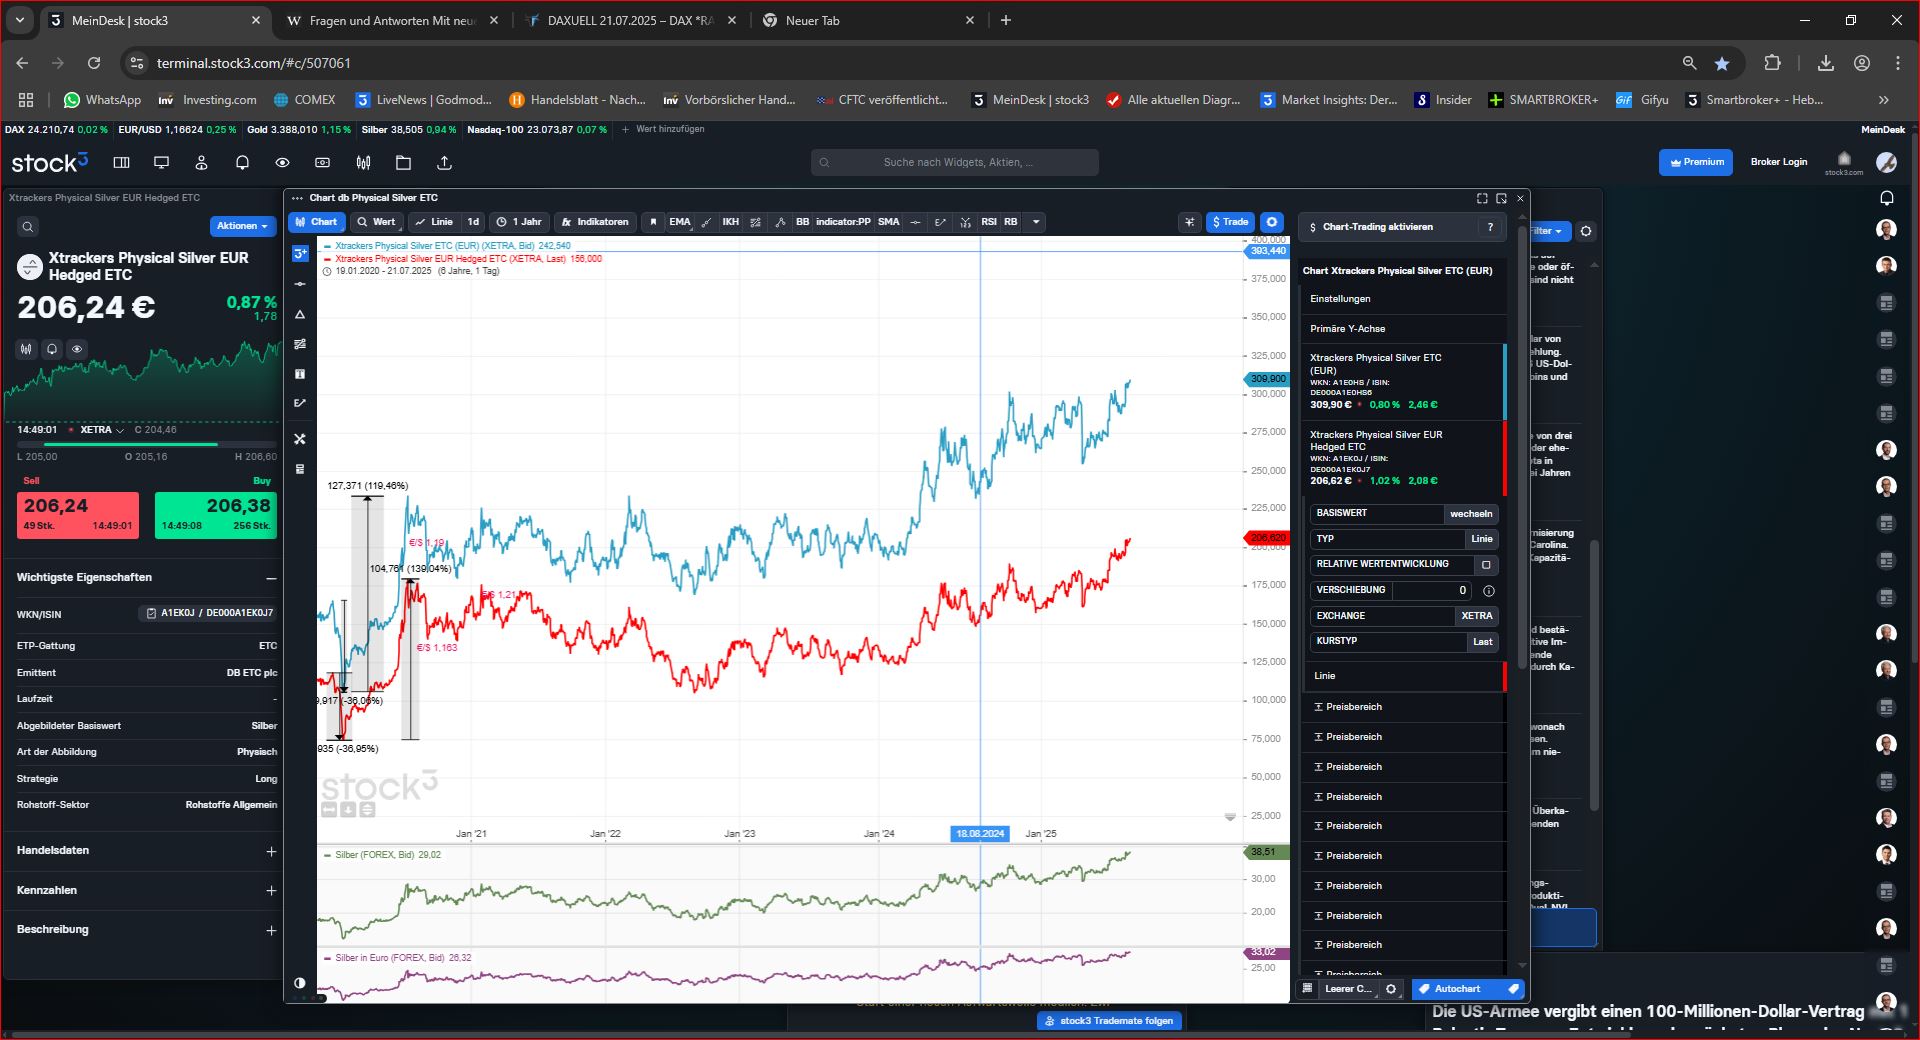This screenshot has height=1040, width=1920.
Task: Open the Aktionen dropdown
Action: (242, 226)
